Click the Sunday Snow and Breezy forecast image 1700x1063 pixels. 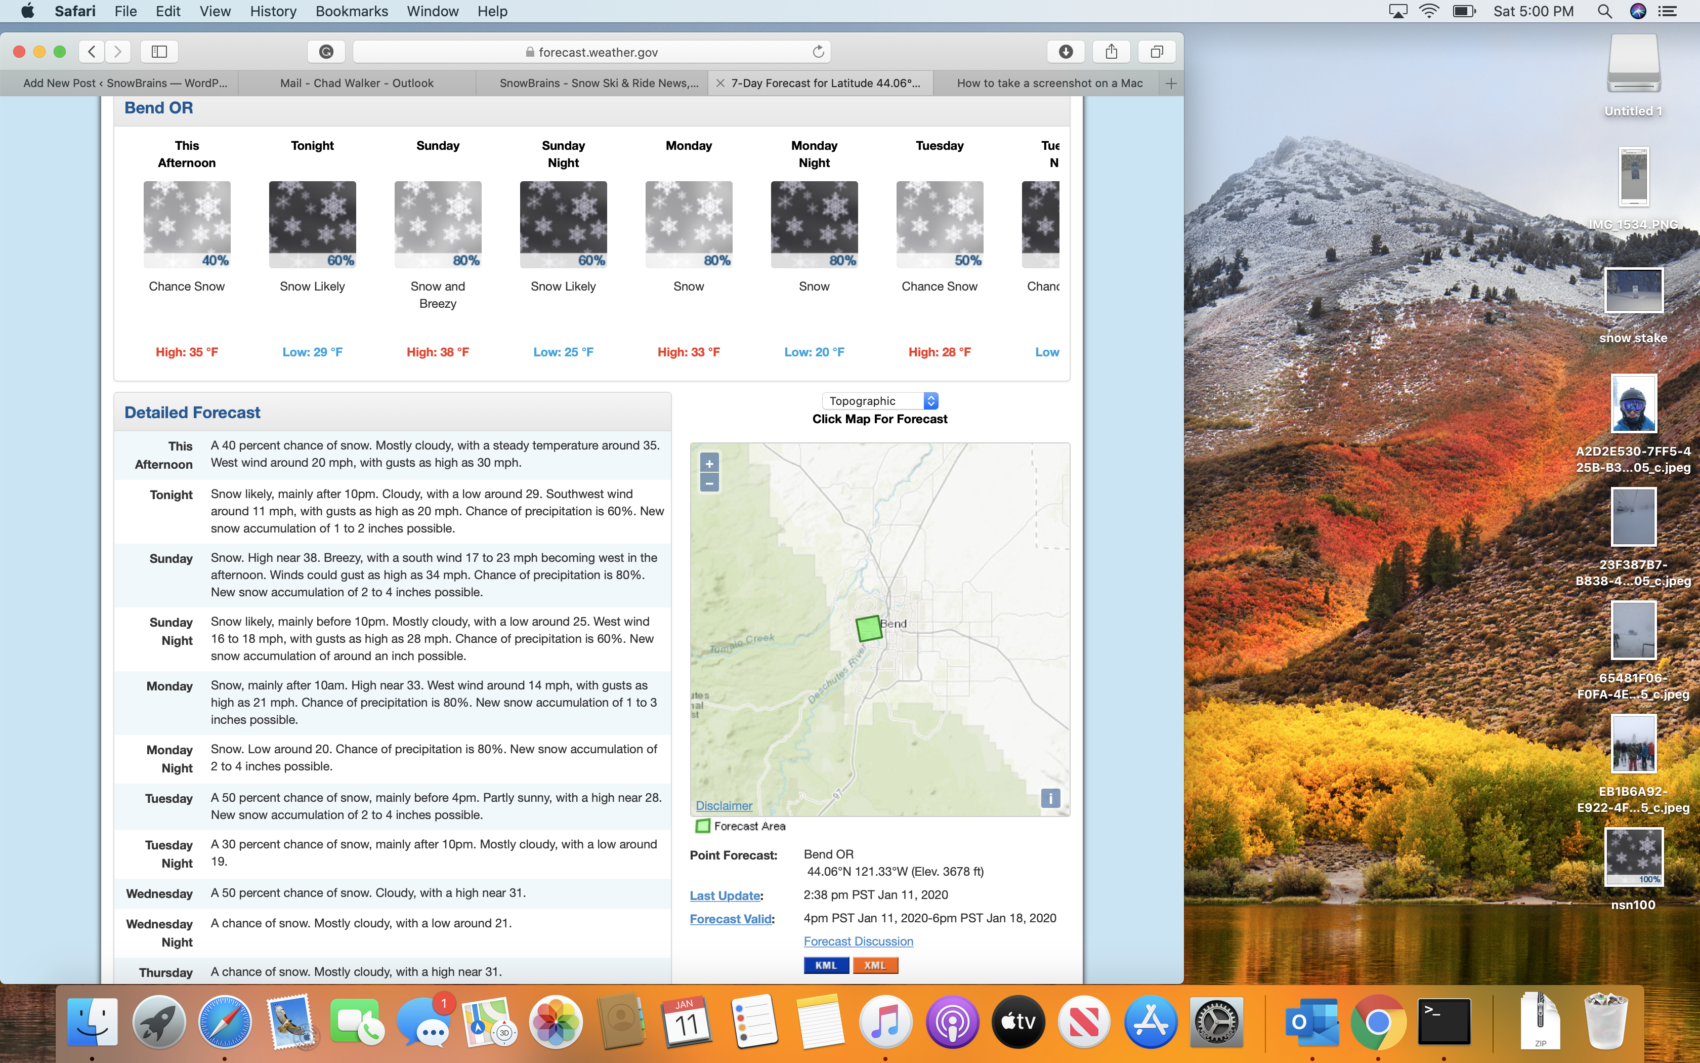(438, 225)
